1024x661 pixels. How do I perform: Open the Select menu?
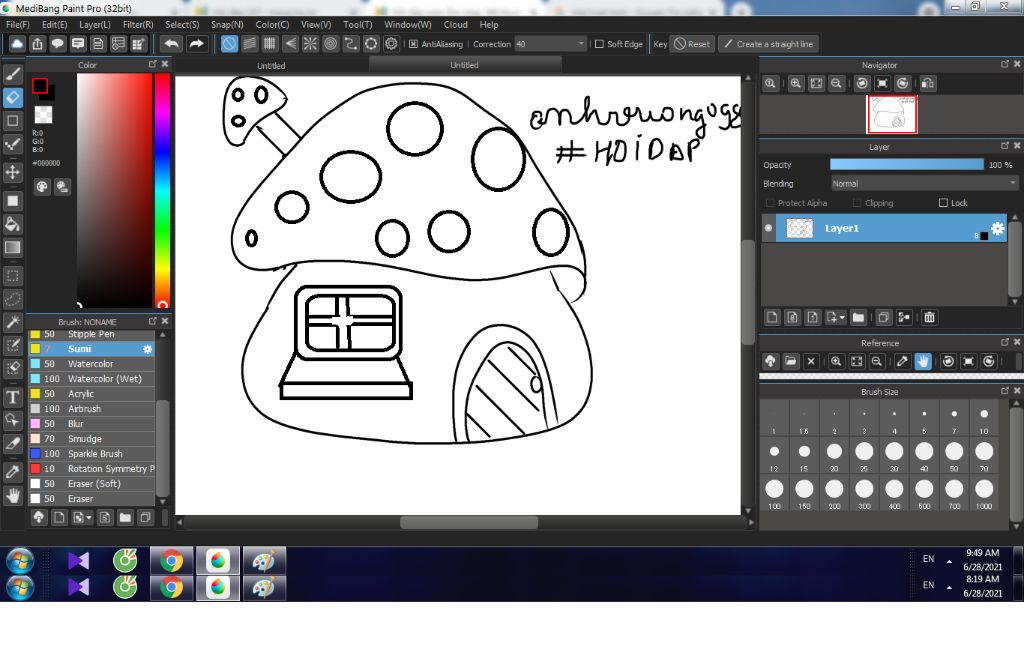pos(182,24)
